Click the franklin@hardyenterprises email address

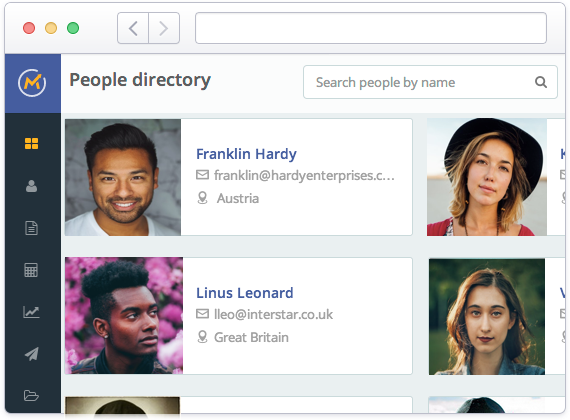click(304, 175)
